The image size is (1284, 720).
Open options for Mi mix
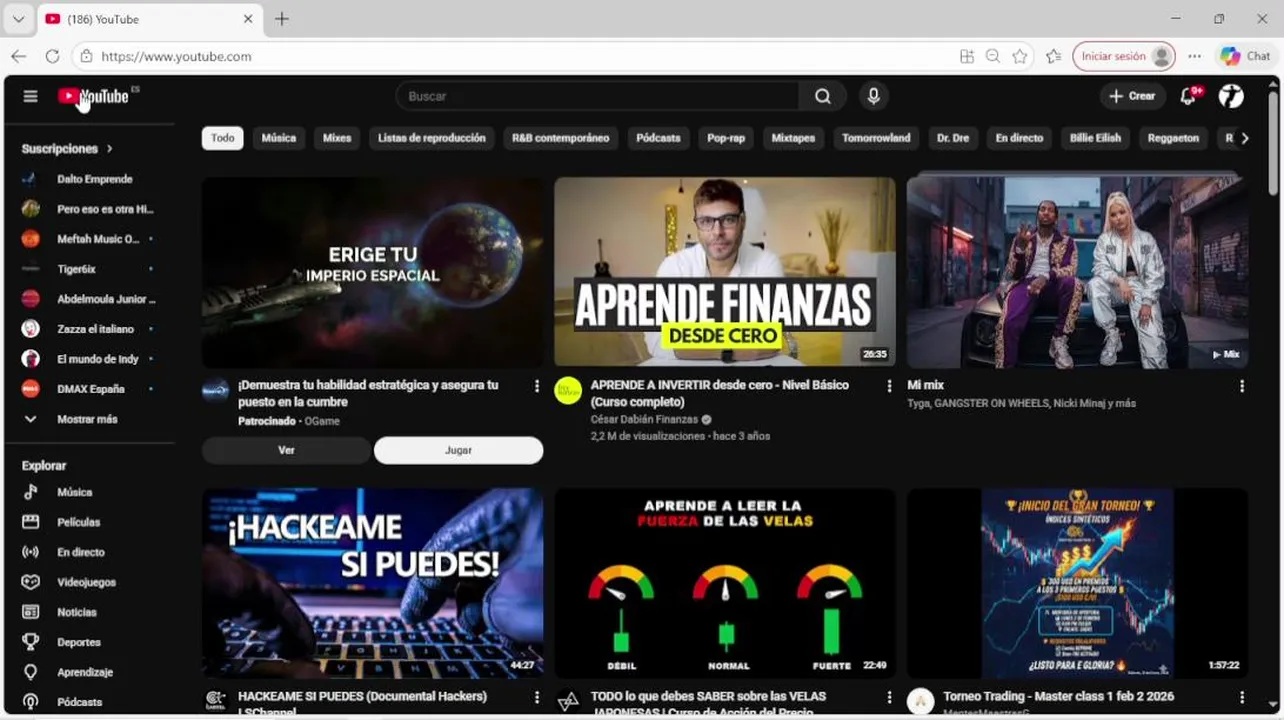(x=1242, y=386)
